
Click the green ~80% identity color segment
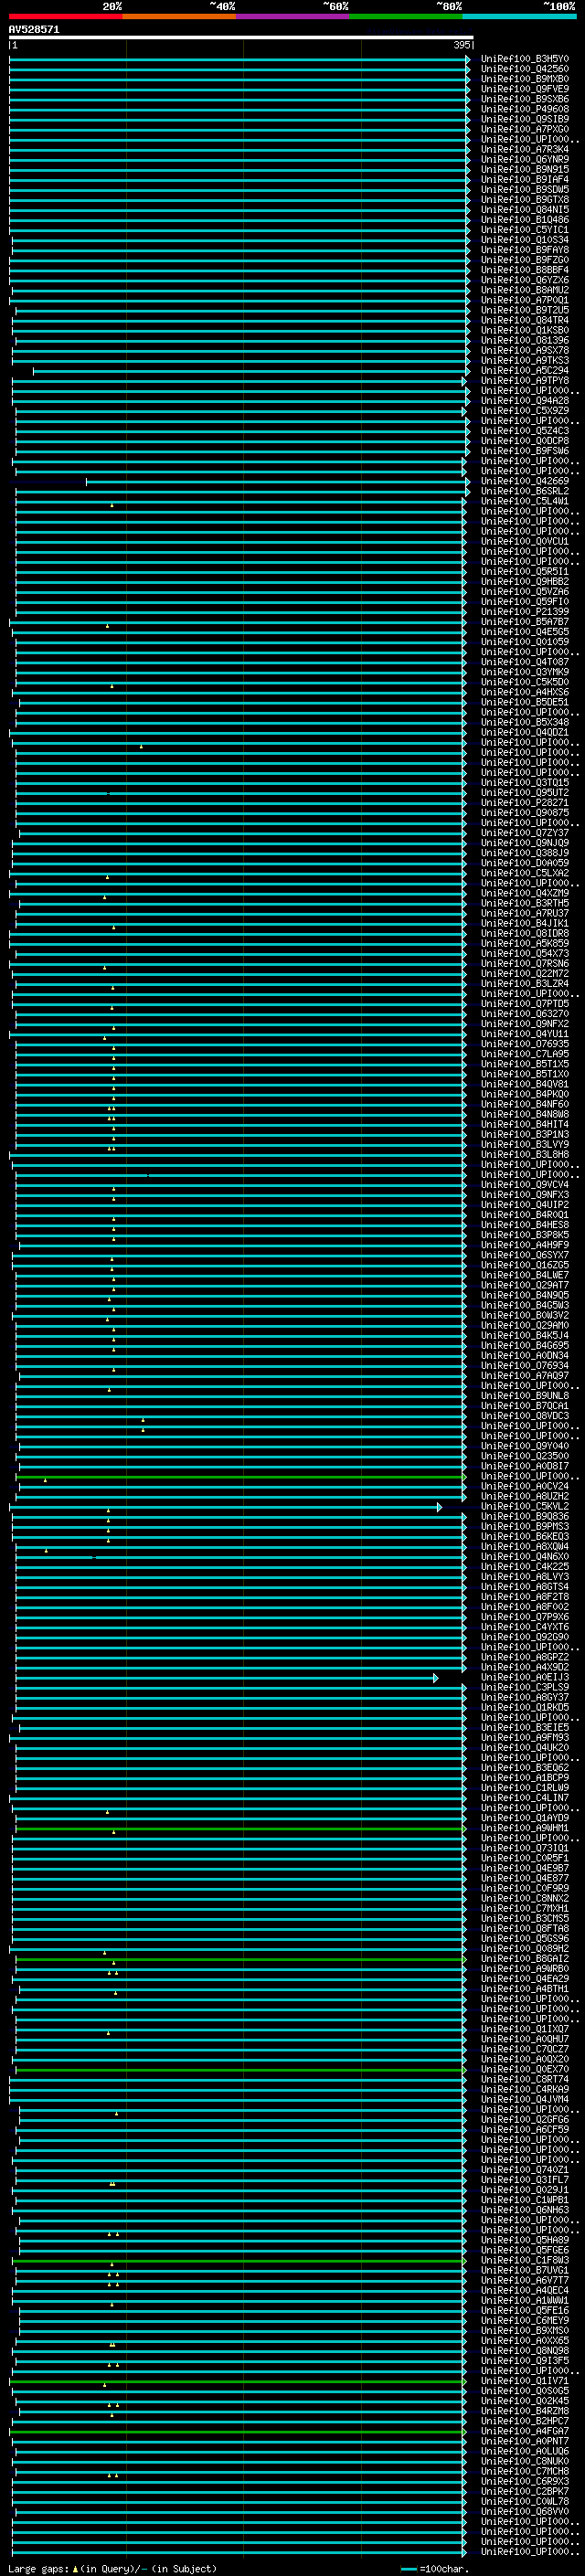(x=406, y=16)
